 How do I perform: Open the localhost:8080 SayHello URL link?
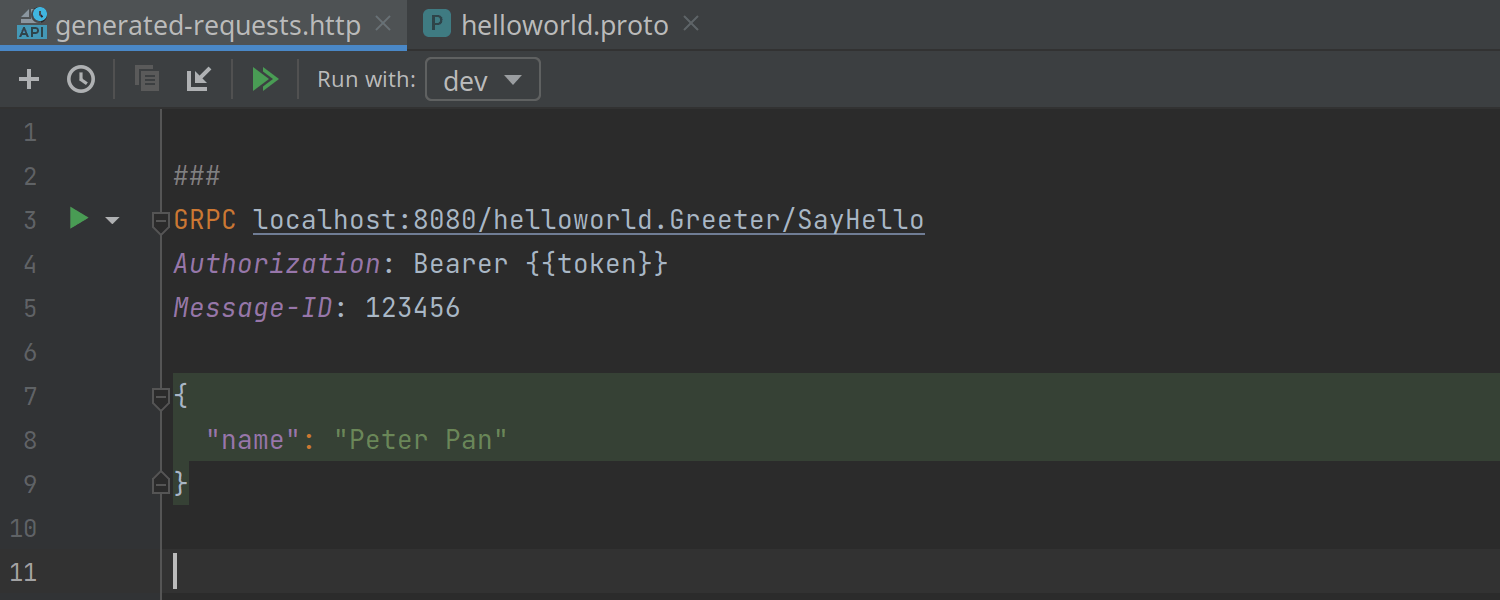[589, 220]
